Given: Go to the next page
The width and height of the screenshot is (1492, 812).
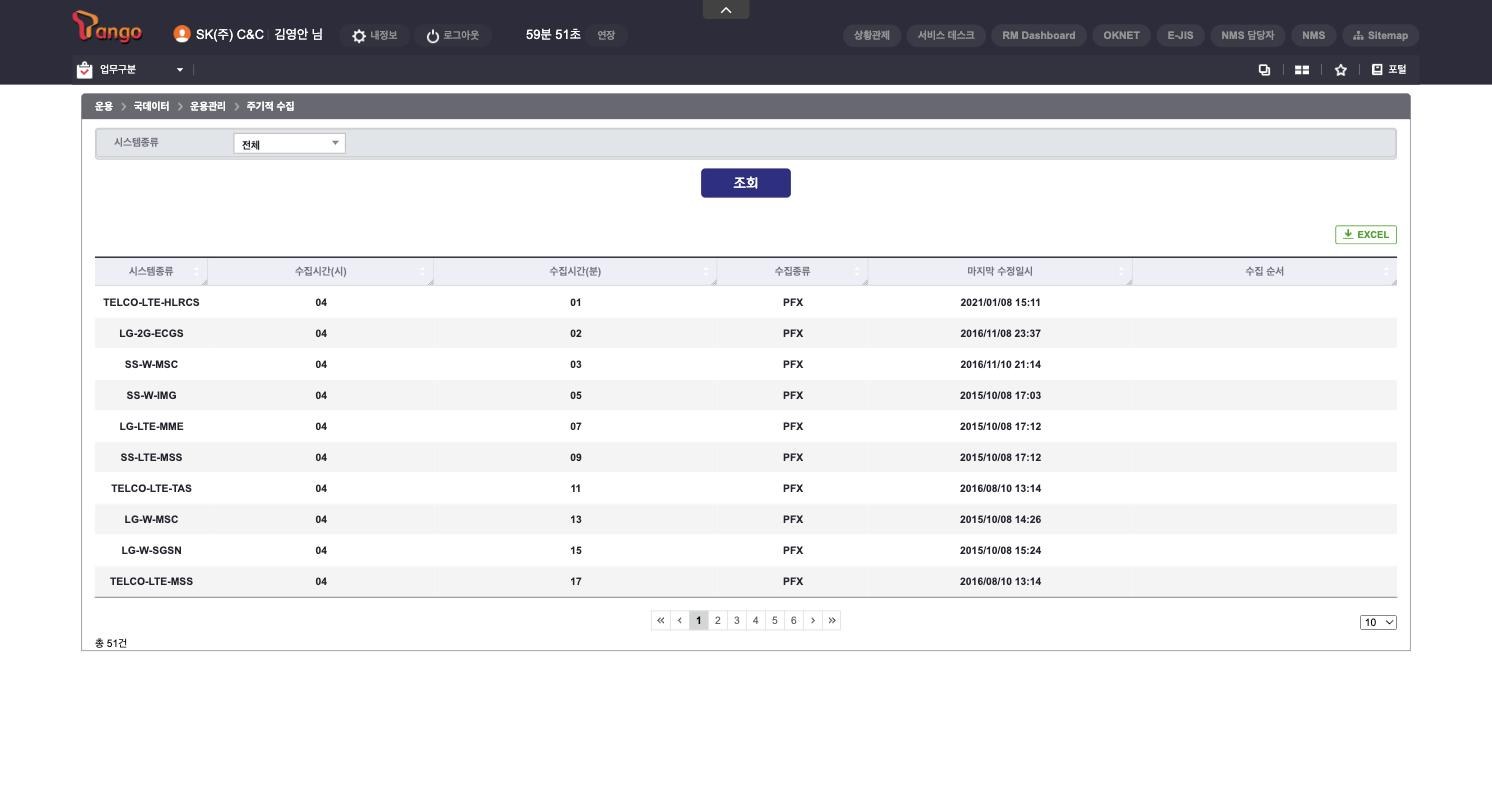Looking at the screenshot, I should point(813,621).
